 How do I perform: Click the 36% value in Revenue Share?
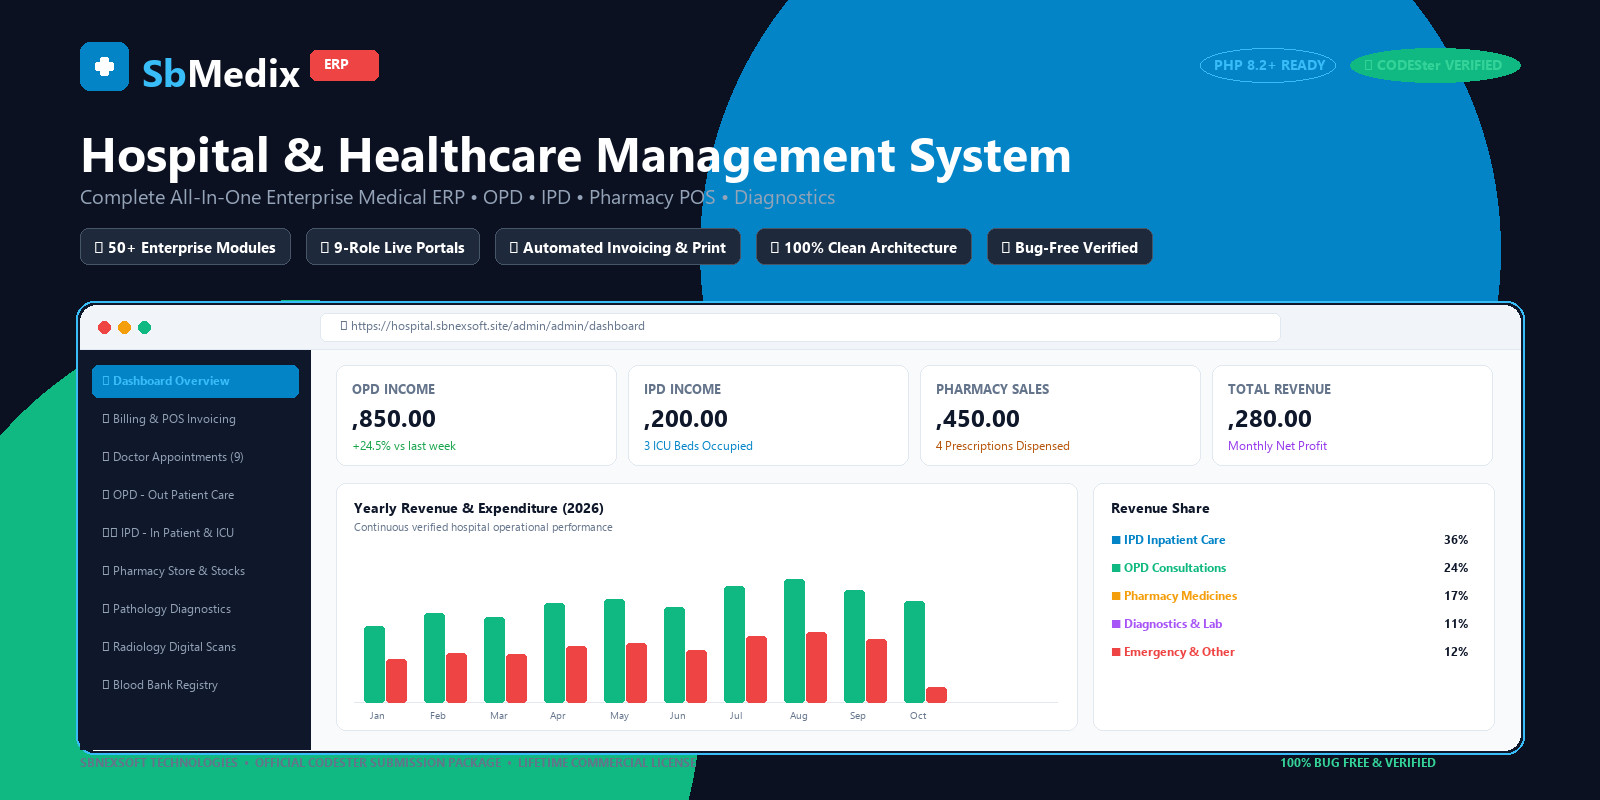pyautogui.click(x=1456, y=540)
